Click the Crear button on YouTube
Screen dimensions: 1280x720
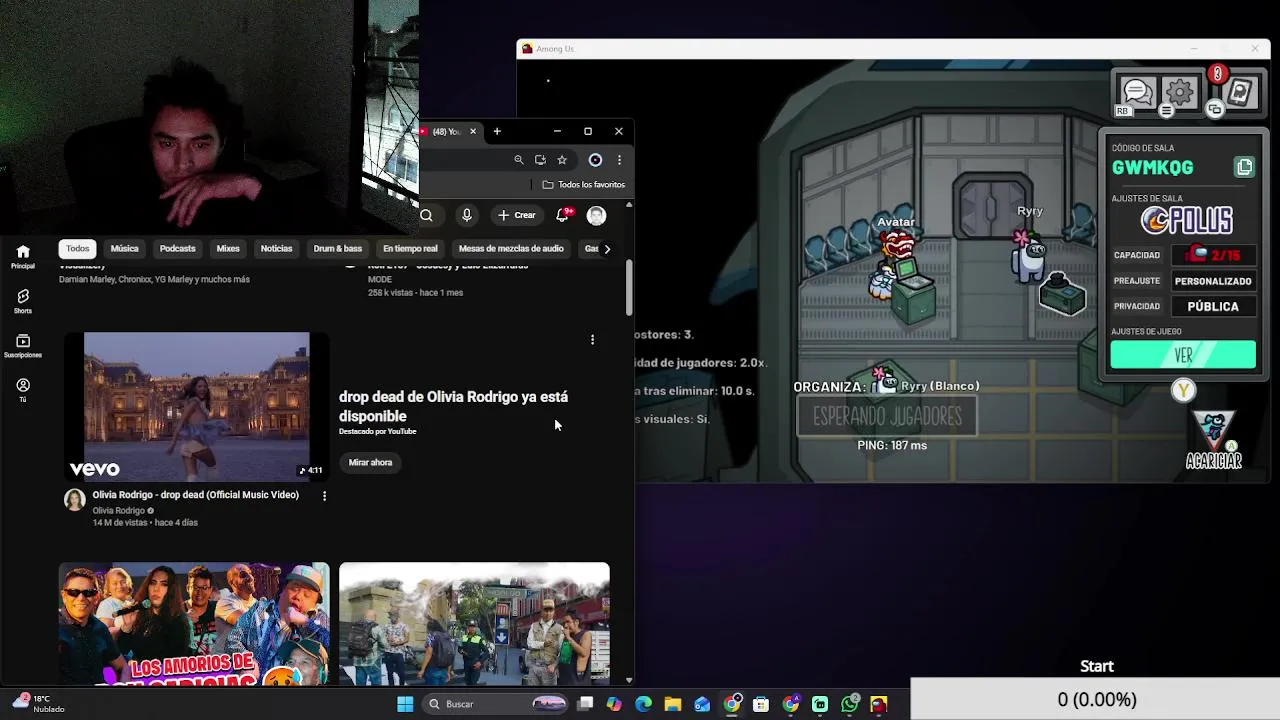(517, 215)
